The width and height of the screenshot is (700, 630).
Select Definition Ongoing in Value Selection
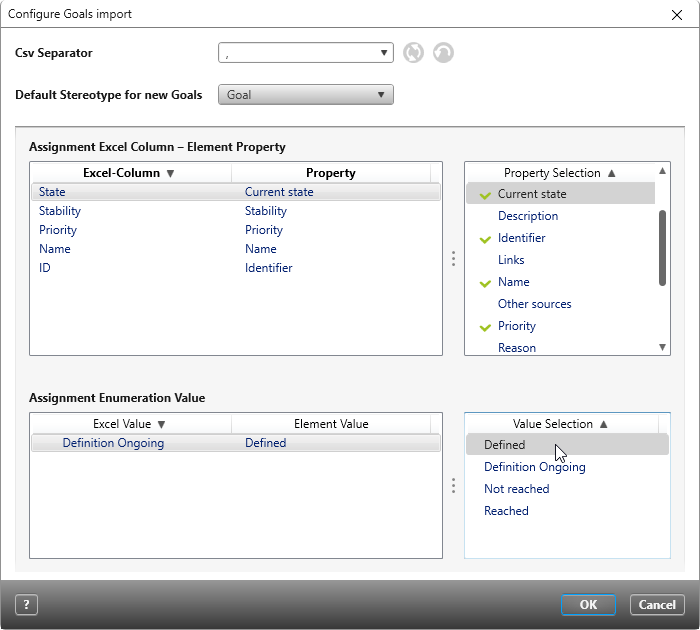click(x=534, y=467)
